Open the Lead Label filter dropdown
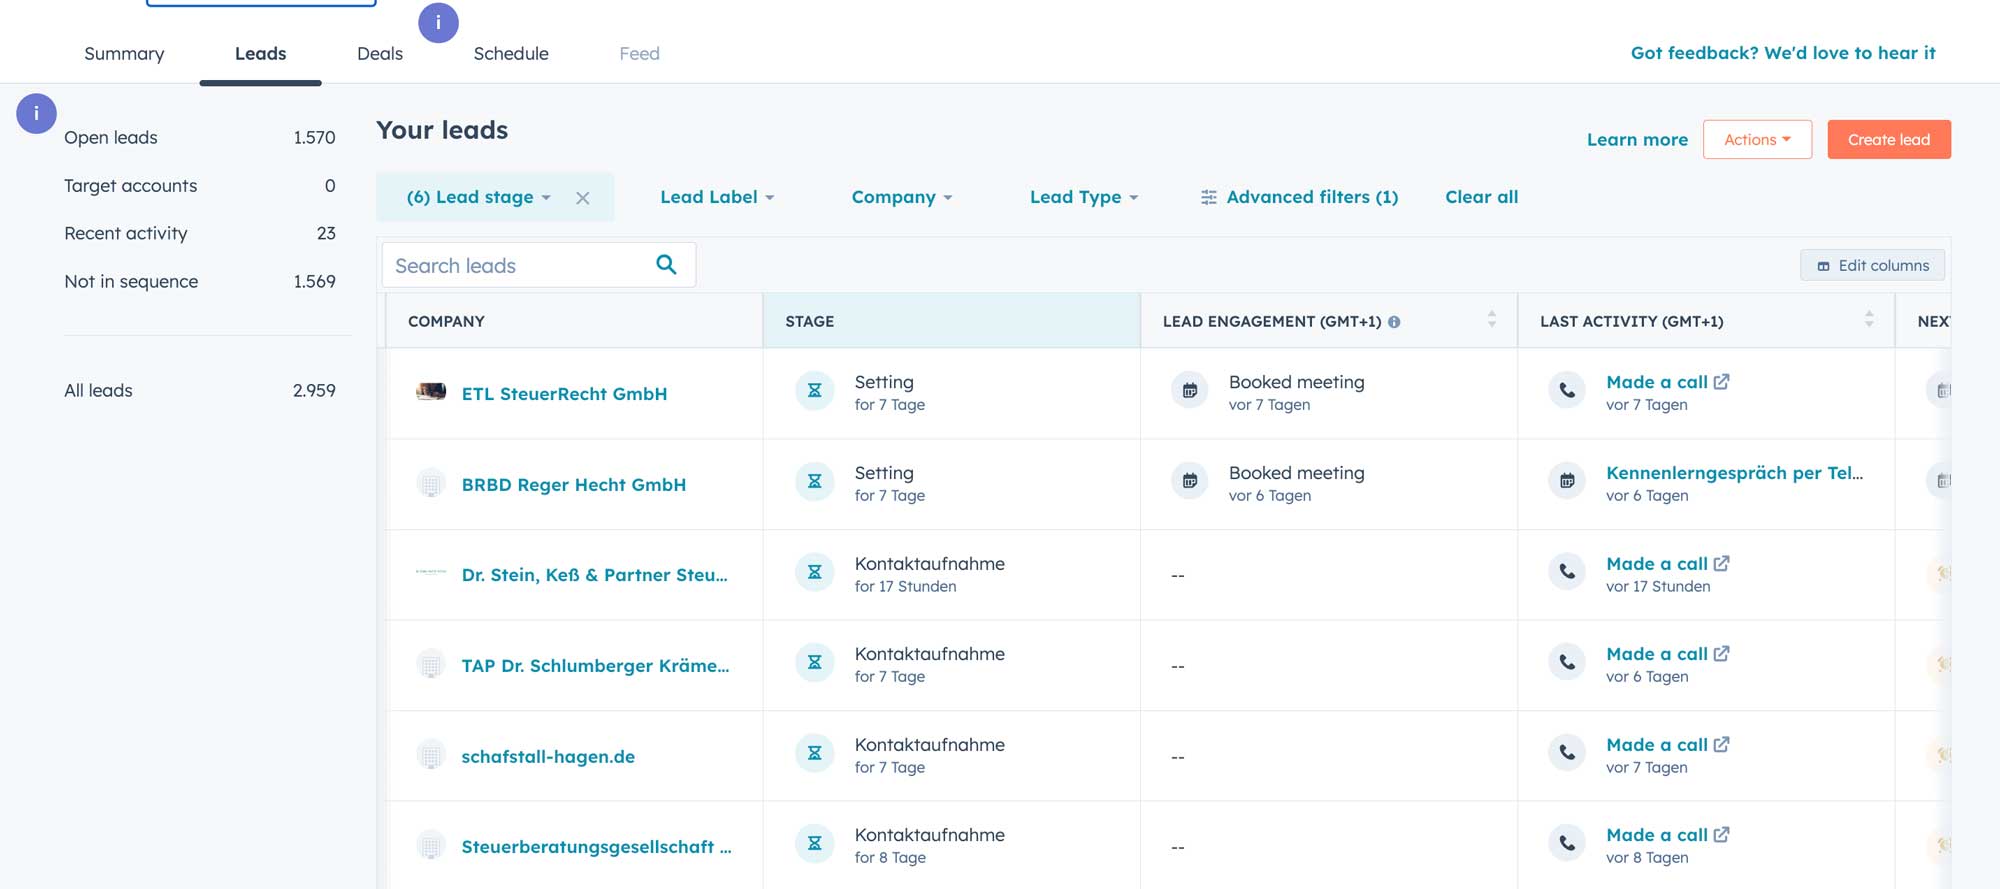This screenshot has width=2000, height=889. point(717,198)
